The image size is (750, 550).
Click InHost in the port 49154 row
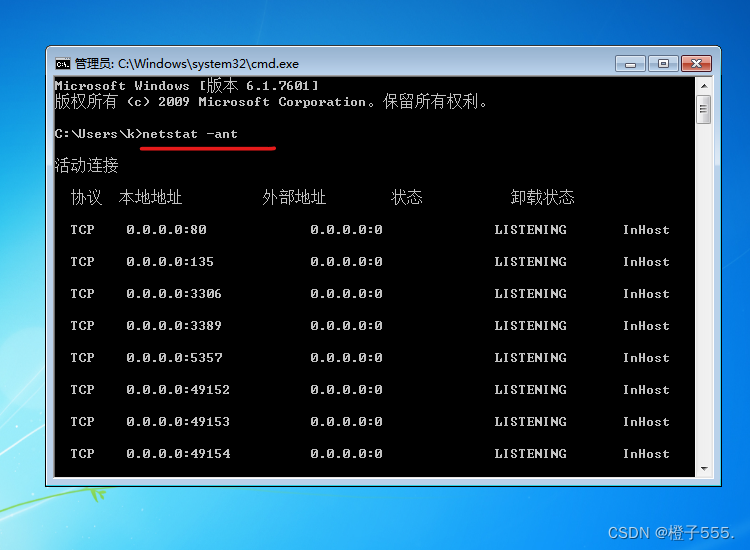point(646,454)
